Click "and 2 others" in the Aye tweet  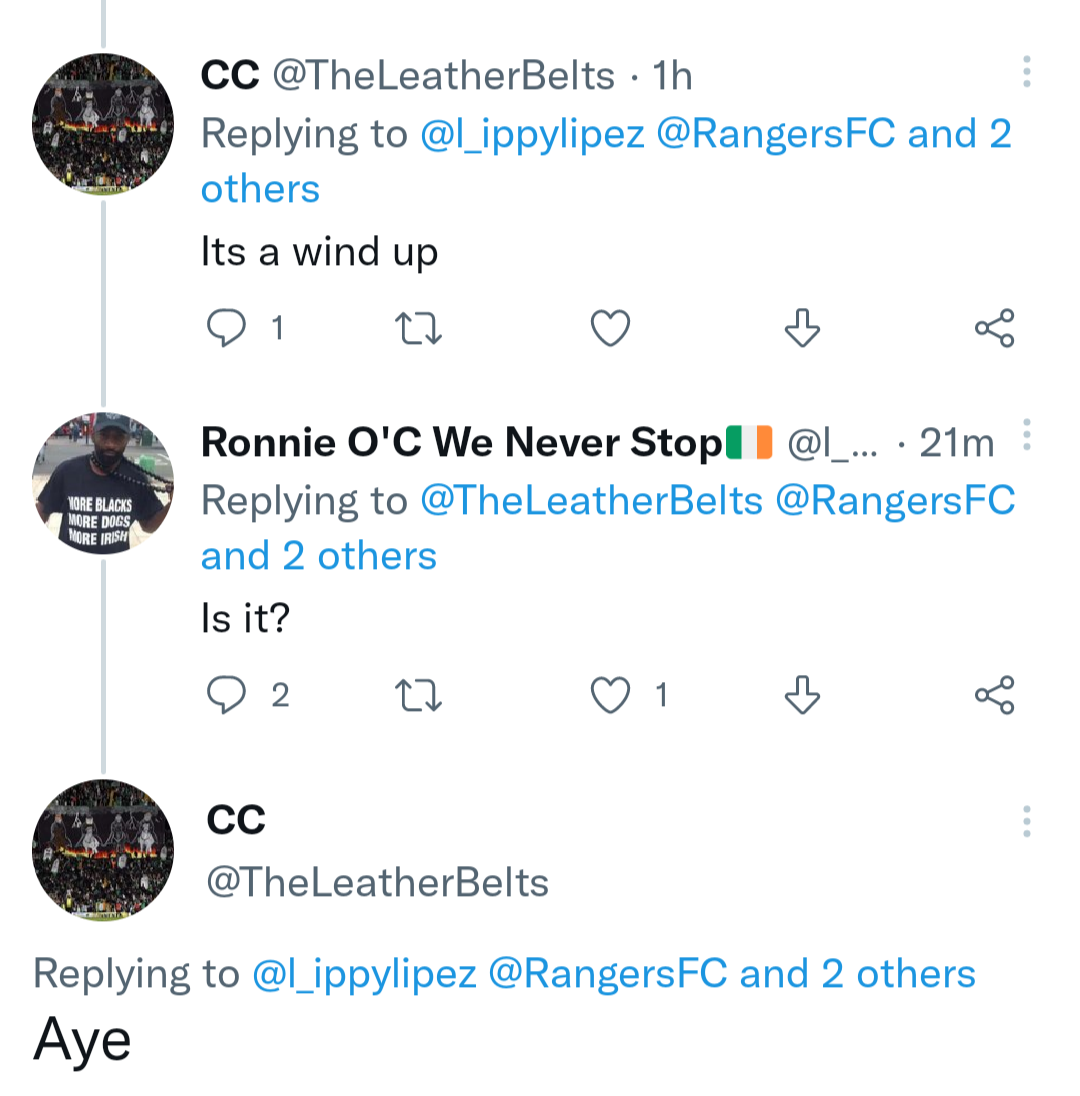857,973
